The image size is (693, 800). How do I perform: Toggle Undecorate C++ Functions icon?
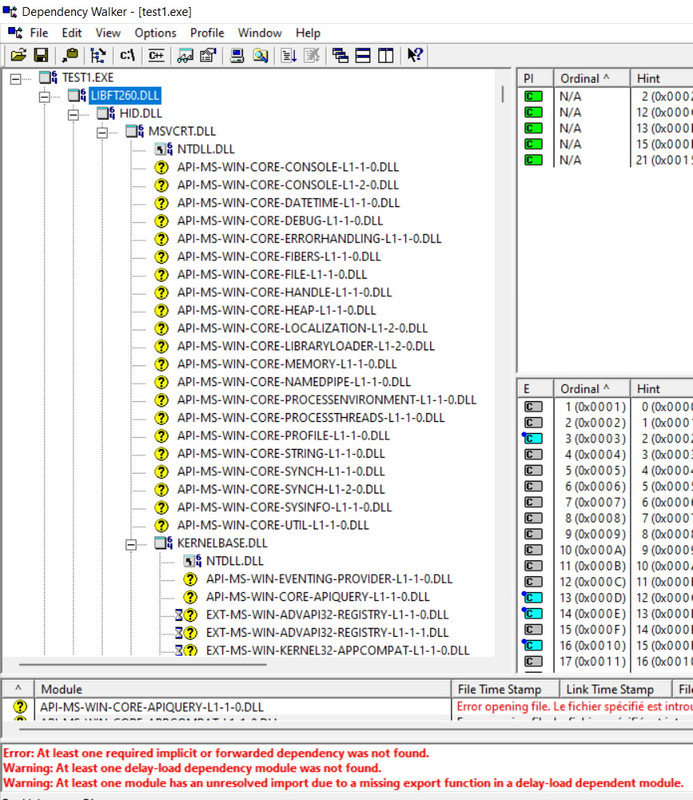click(156, 55)
